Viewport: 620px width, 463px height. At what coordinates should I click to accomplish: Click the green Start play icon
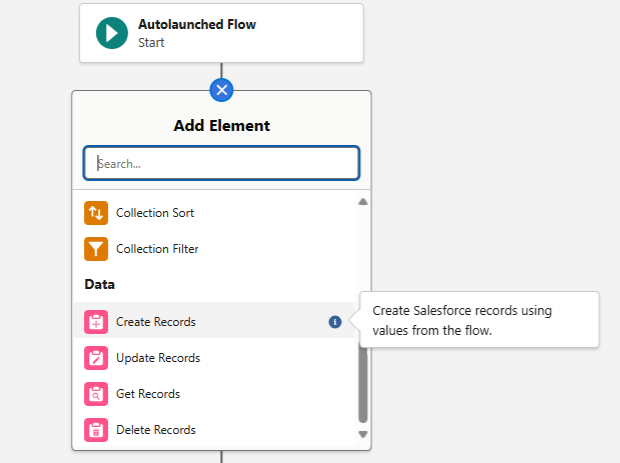click(112, 33)
